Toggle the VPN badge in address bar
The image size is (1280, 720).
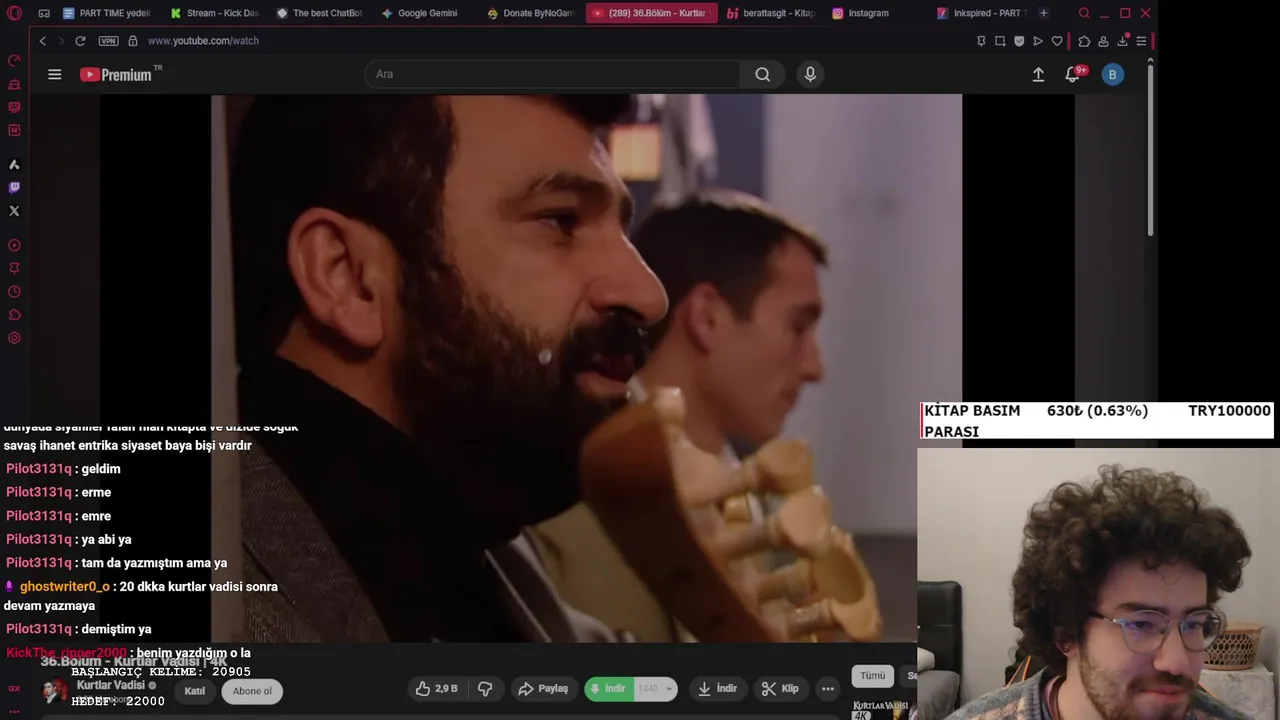coord(108,41)
